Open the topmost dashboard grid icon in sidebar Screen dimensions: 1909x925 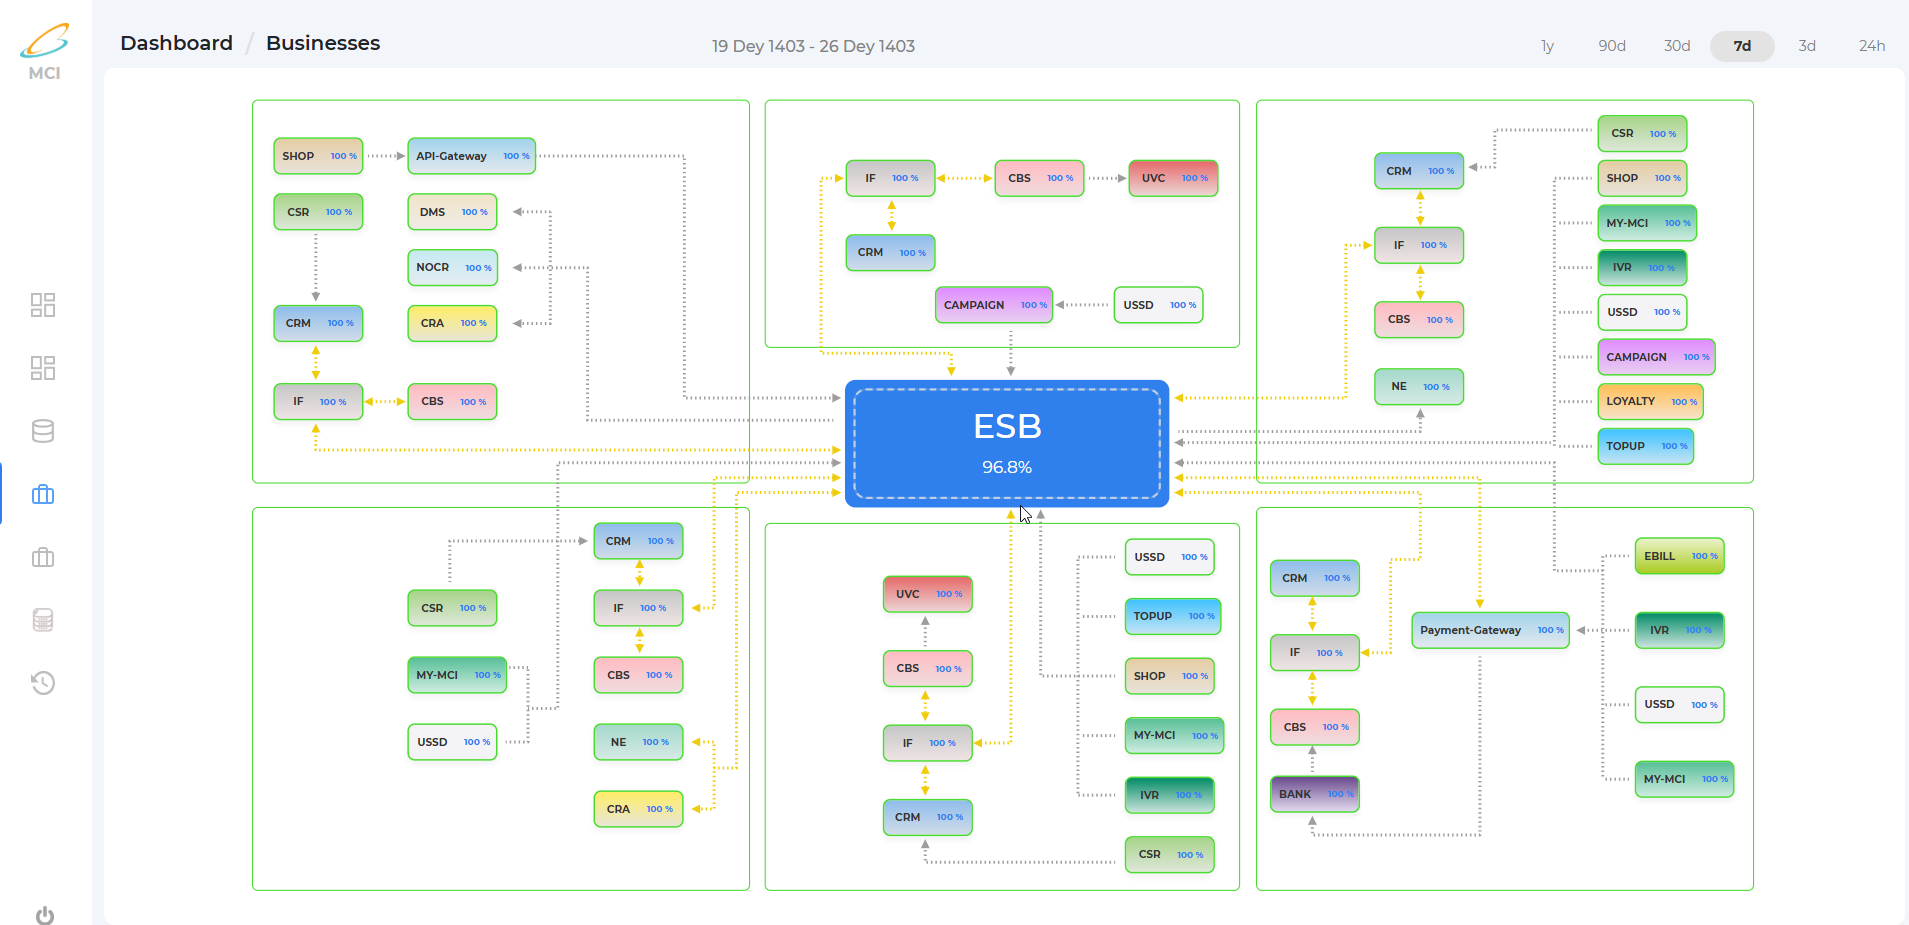coord(43,305)
